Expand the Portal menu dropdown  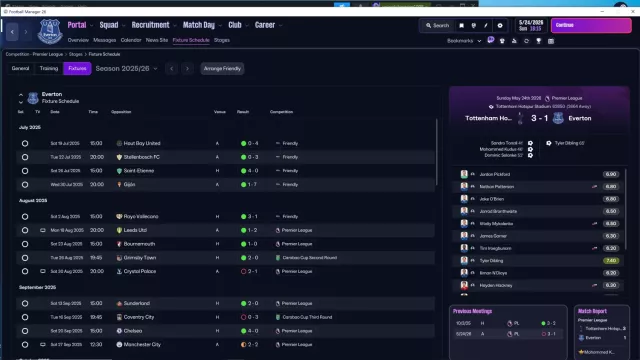point(91,25)
